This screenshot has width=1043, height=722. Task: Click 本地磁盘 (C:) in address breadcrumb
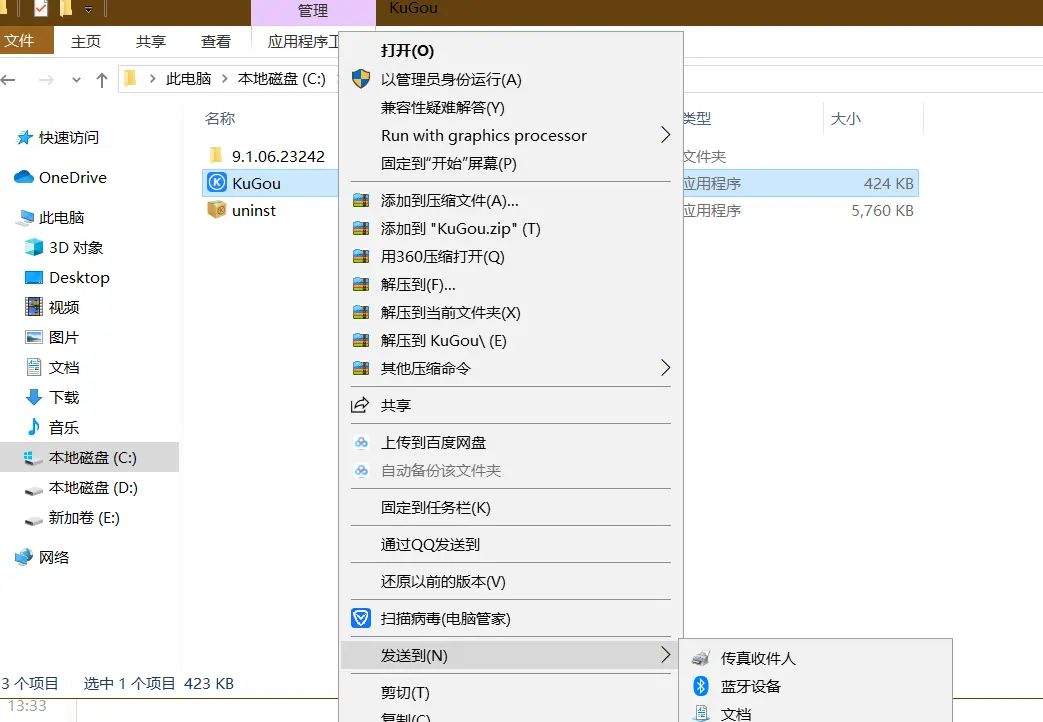point(281,79)
